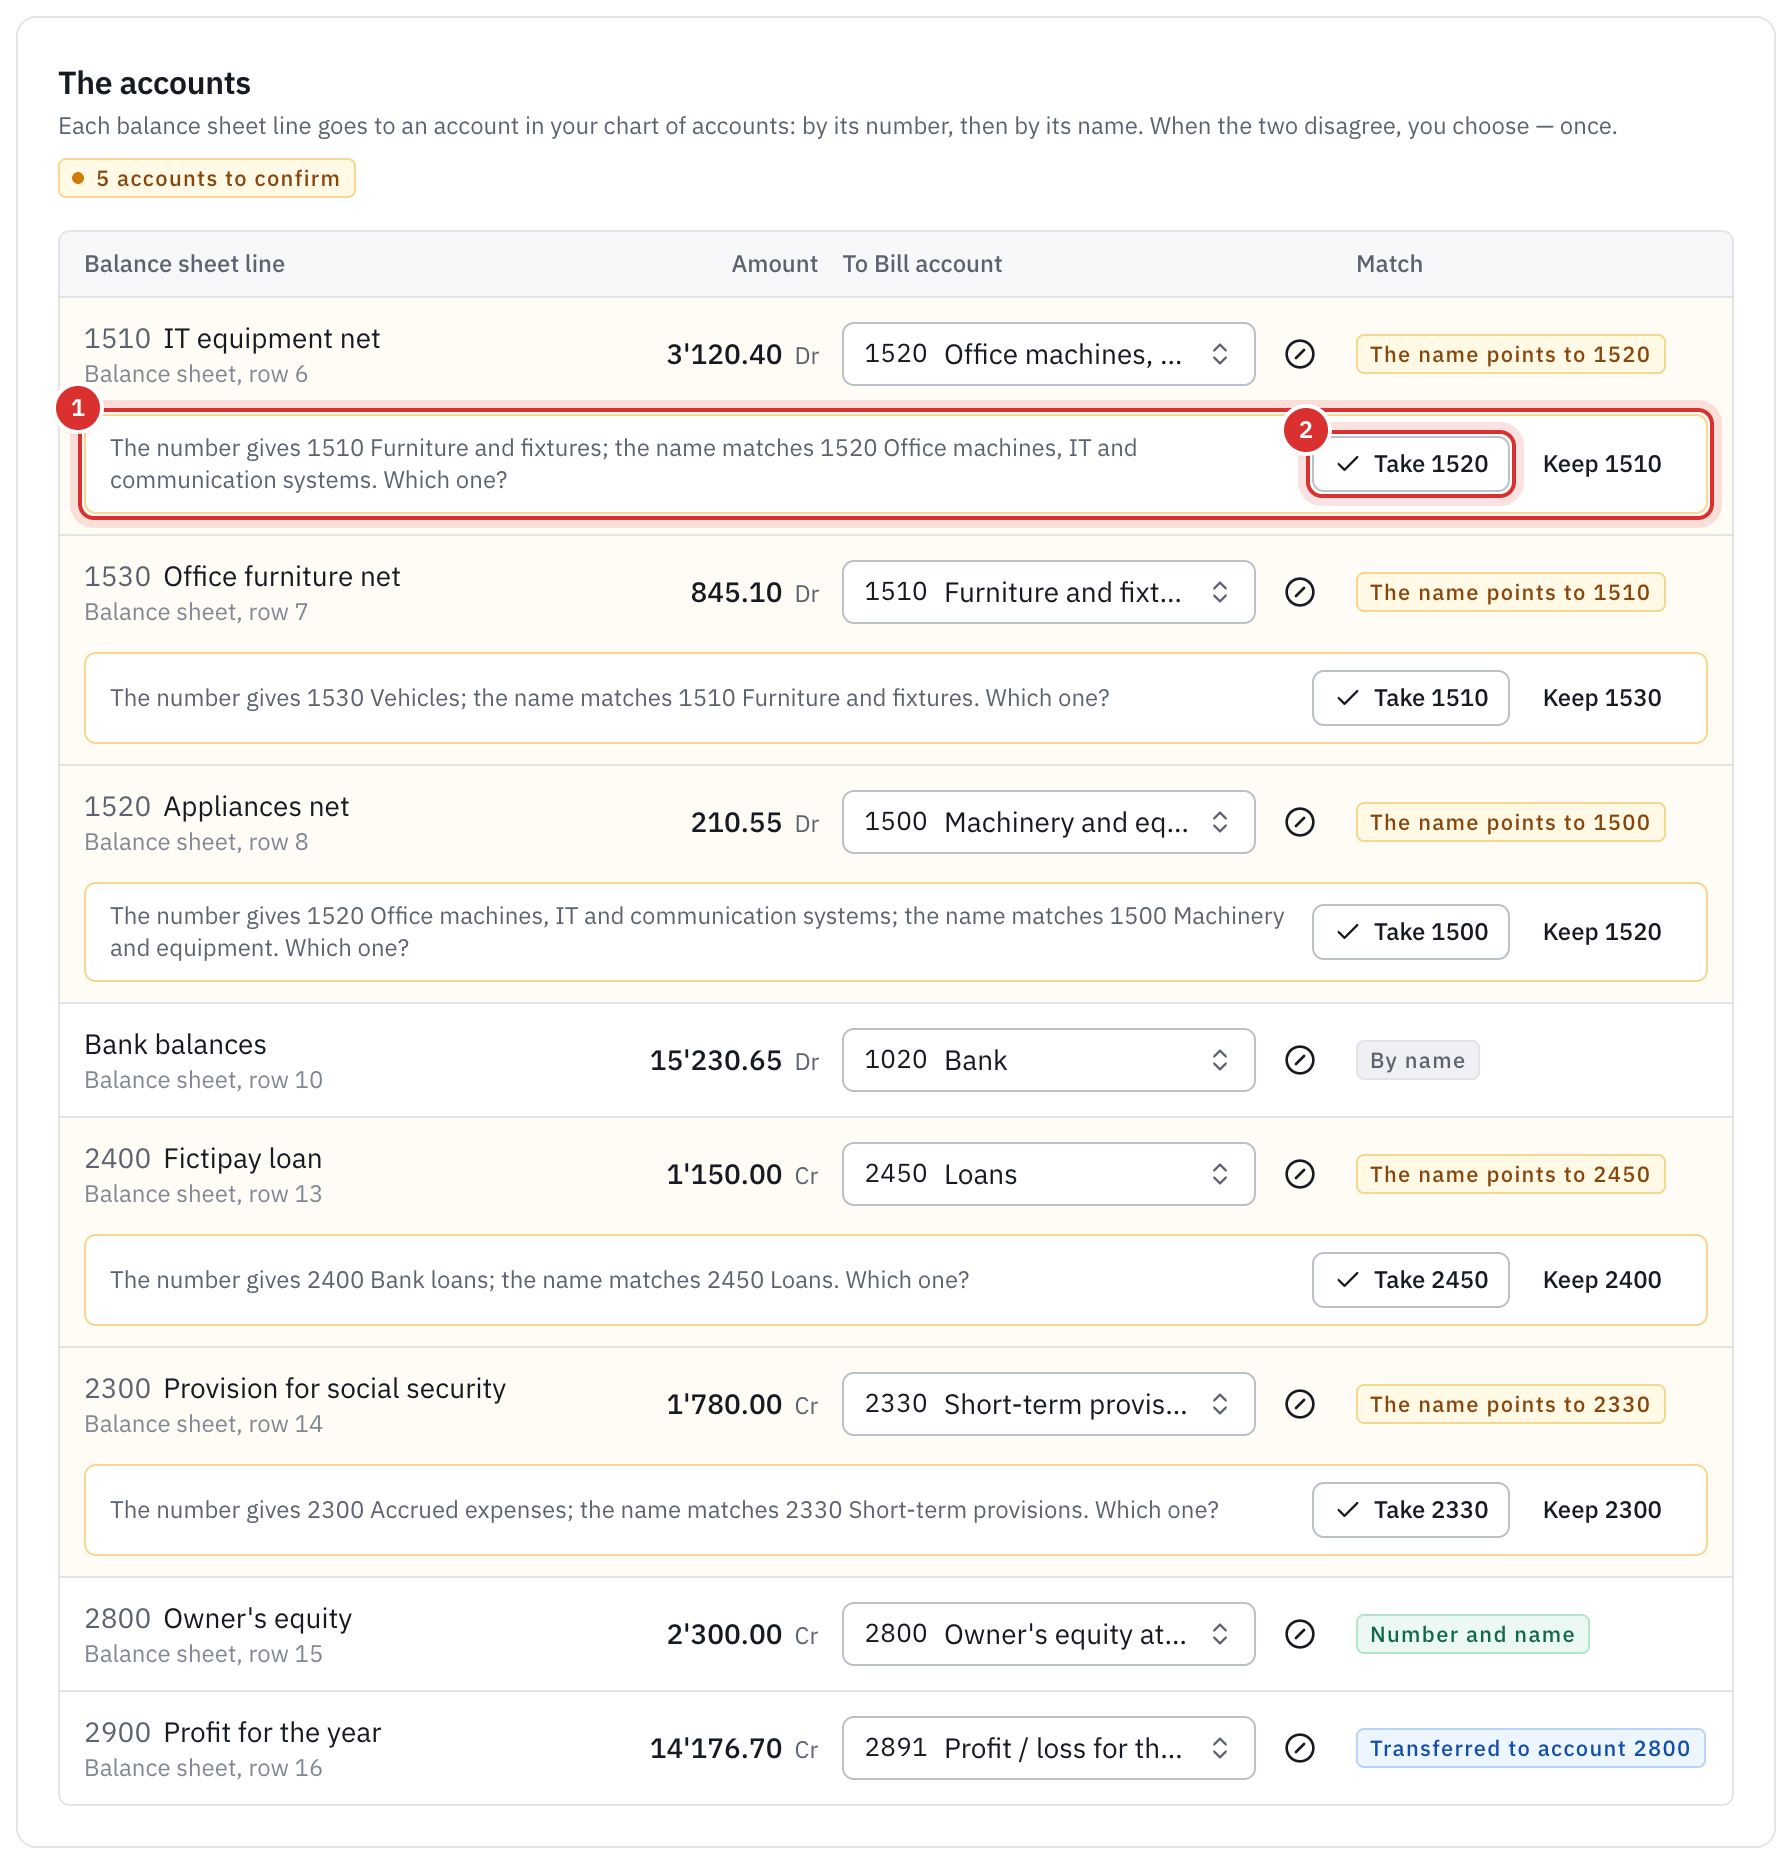
Task: Click the circle-slash icon in Bank balances row
Action: coord(1299,1060)
